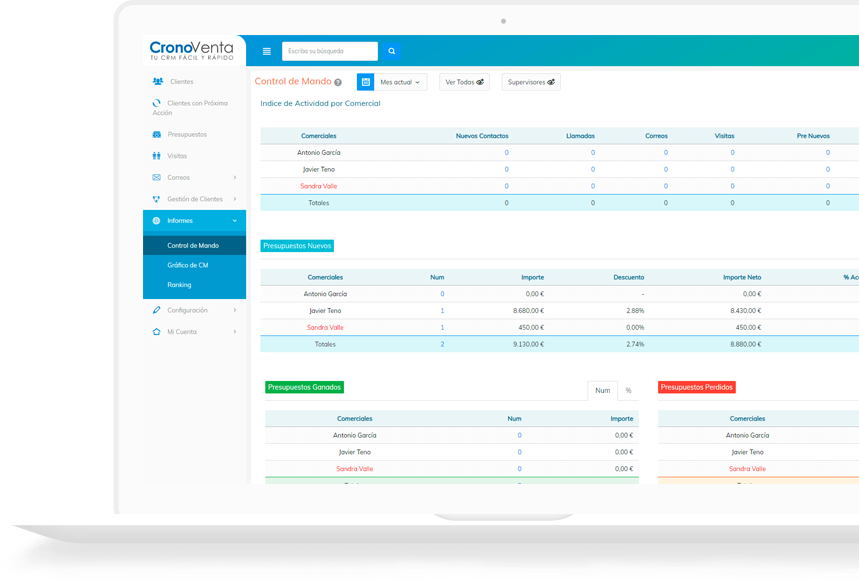859x582 pixels.
Task: Click Totales Num value in Presupuestos Nuevos
Action: pos(442,345)
